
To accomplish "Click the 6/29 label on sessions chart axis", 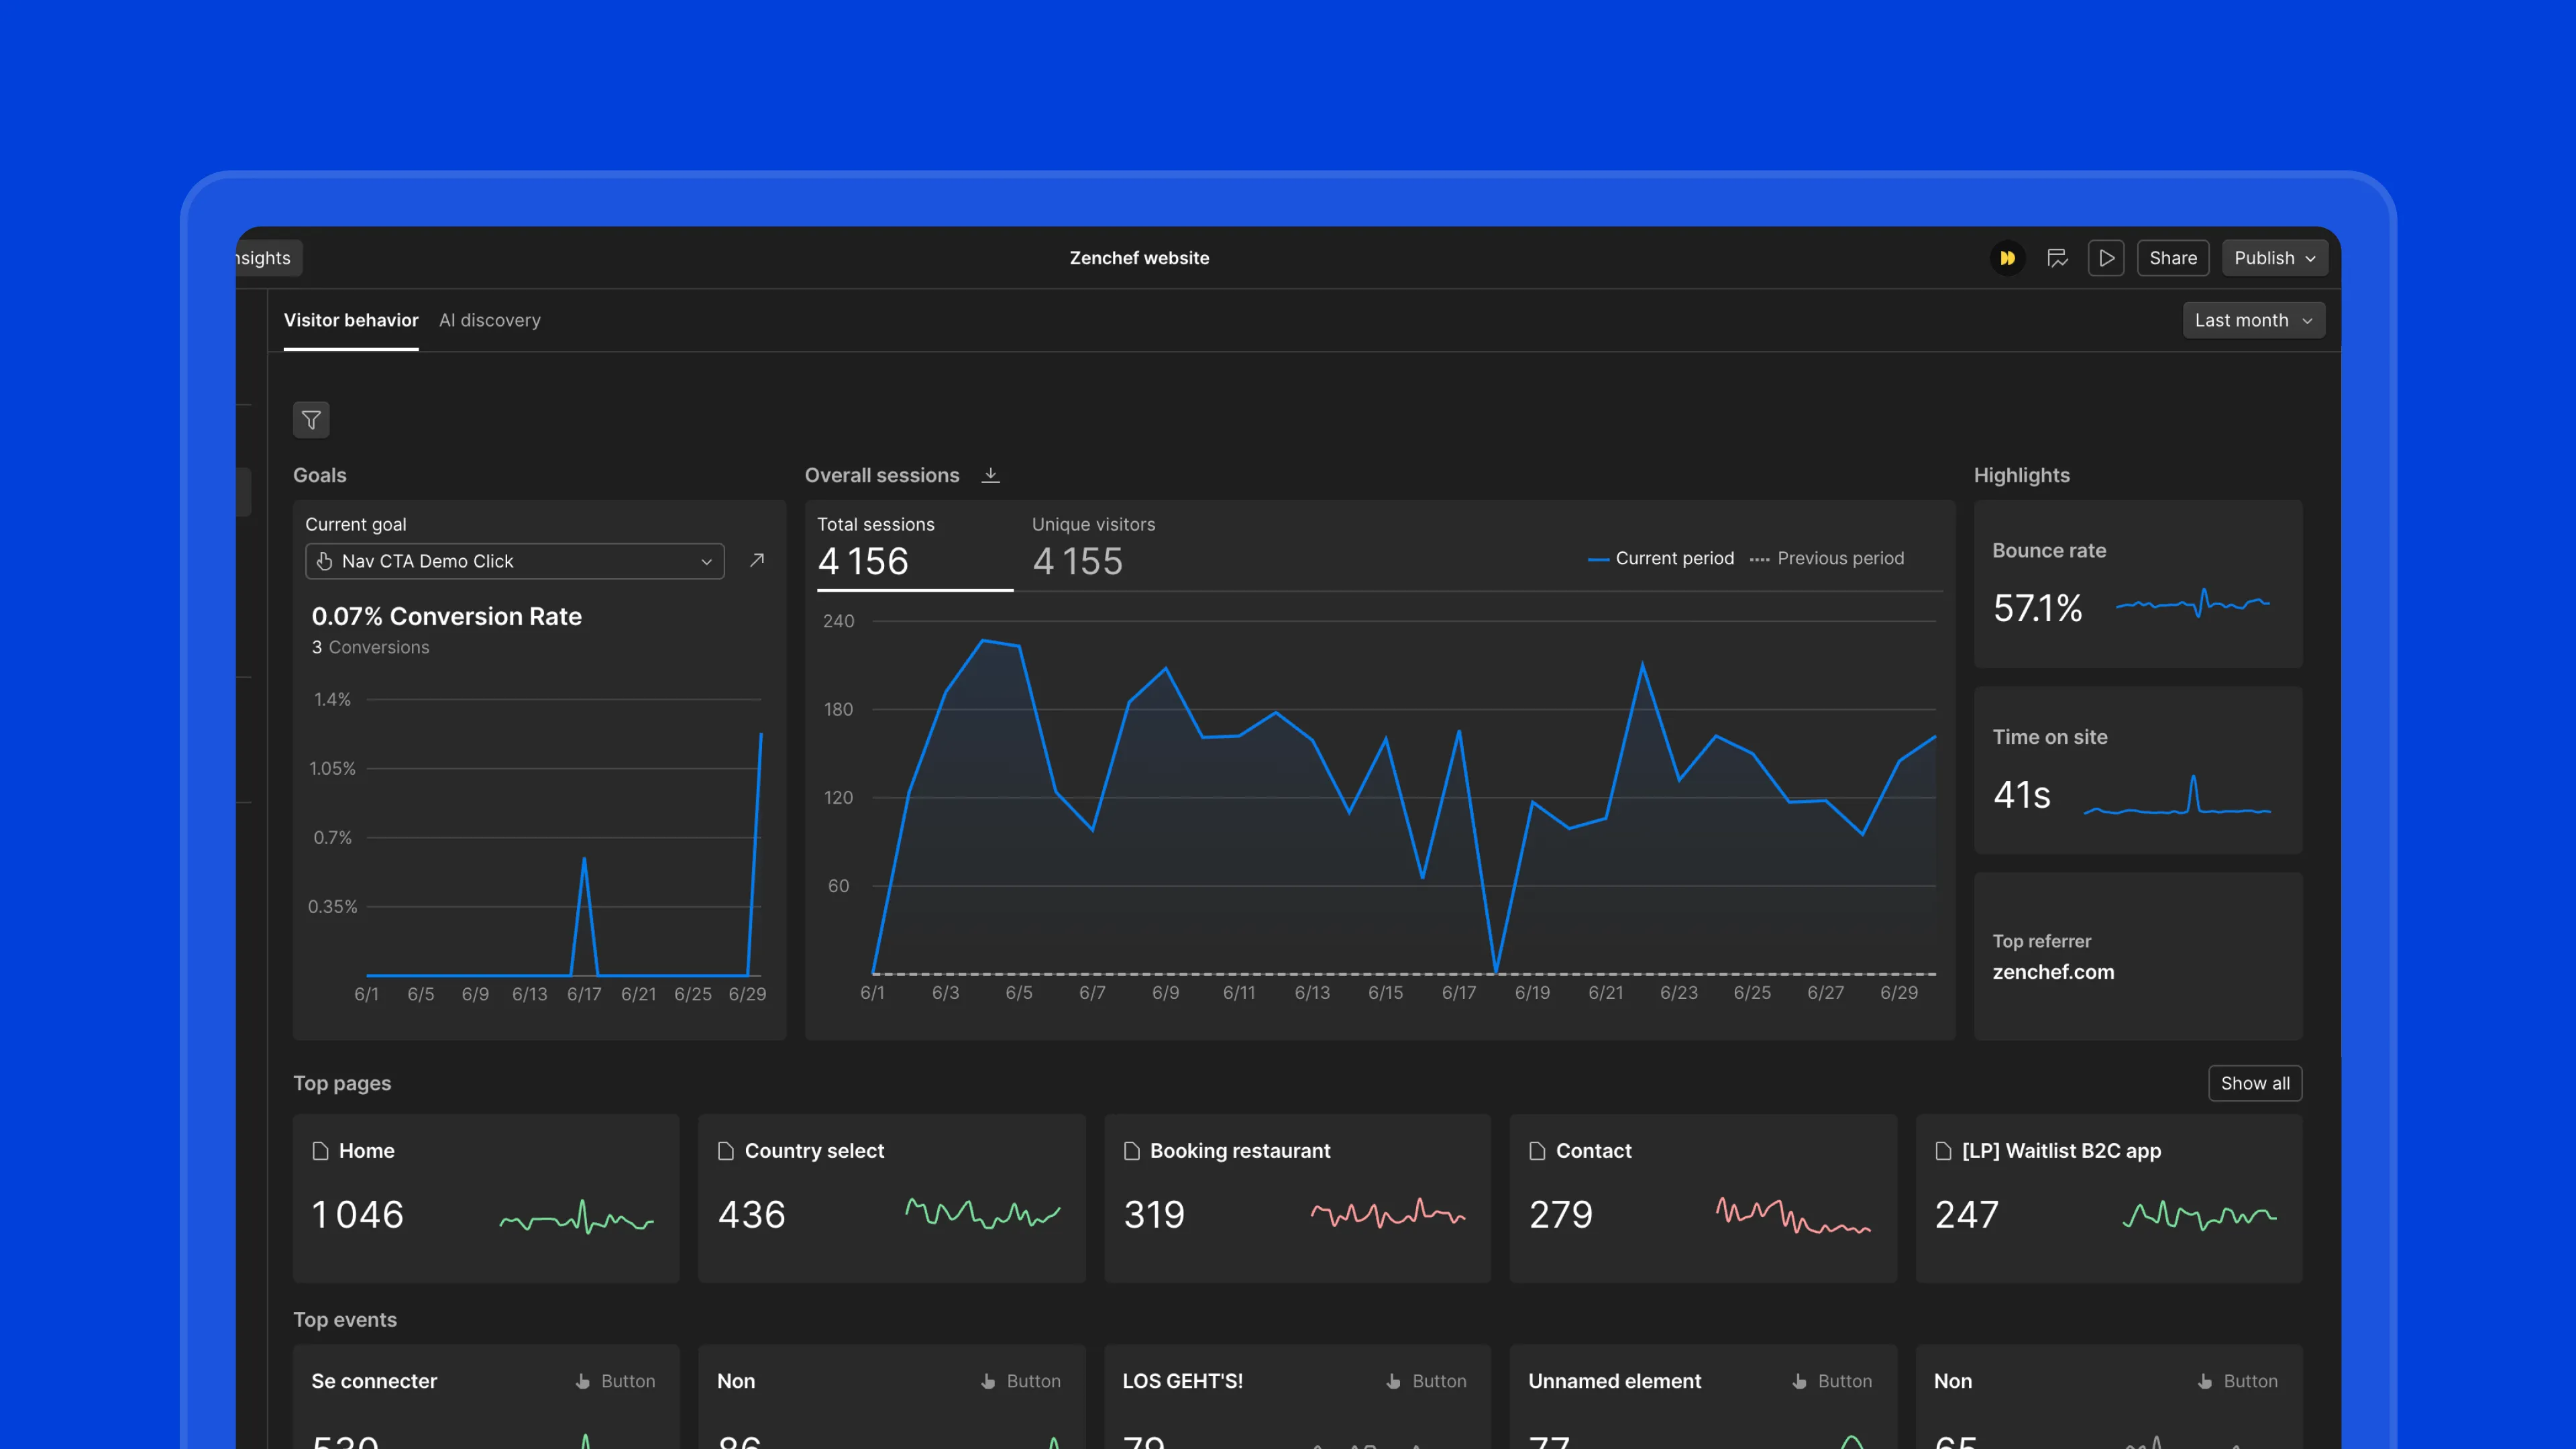I will click(x=1899, y=992).
